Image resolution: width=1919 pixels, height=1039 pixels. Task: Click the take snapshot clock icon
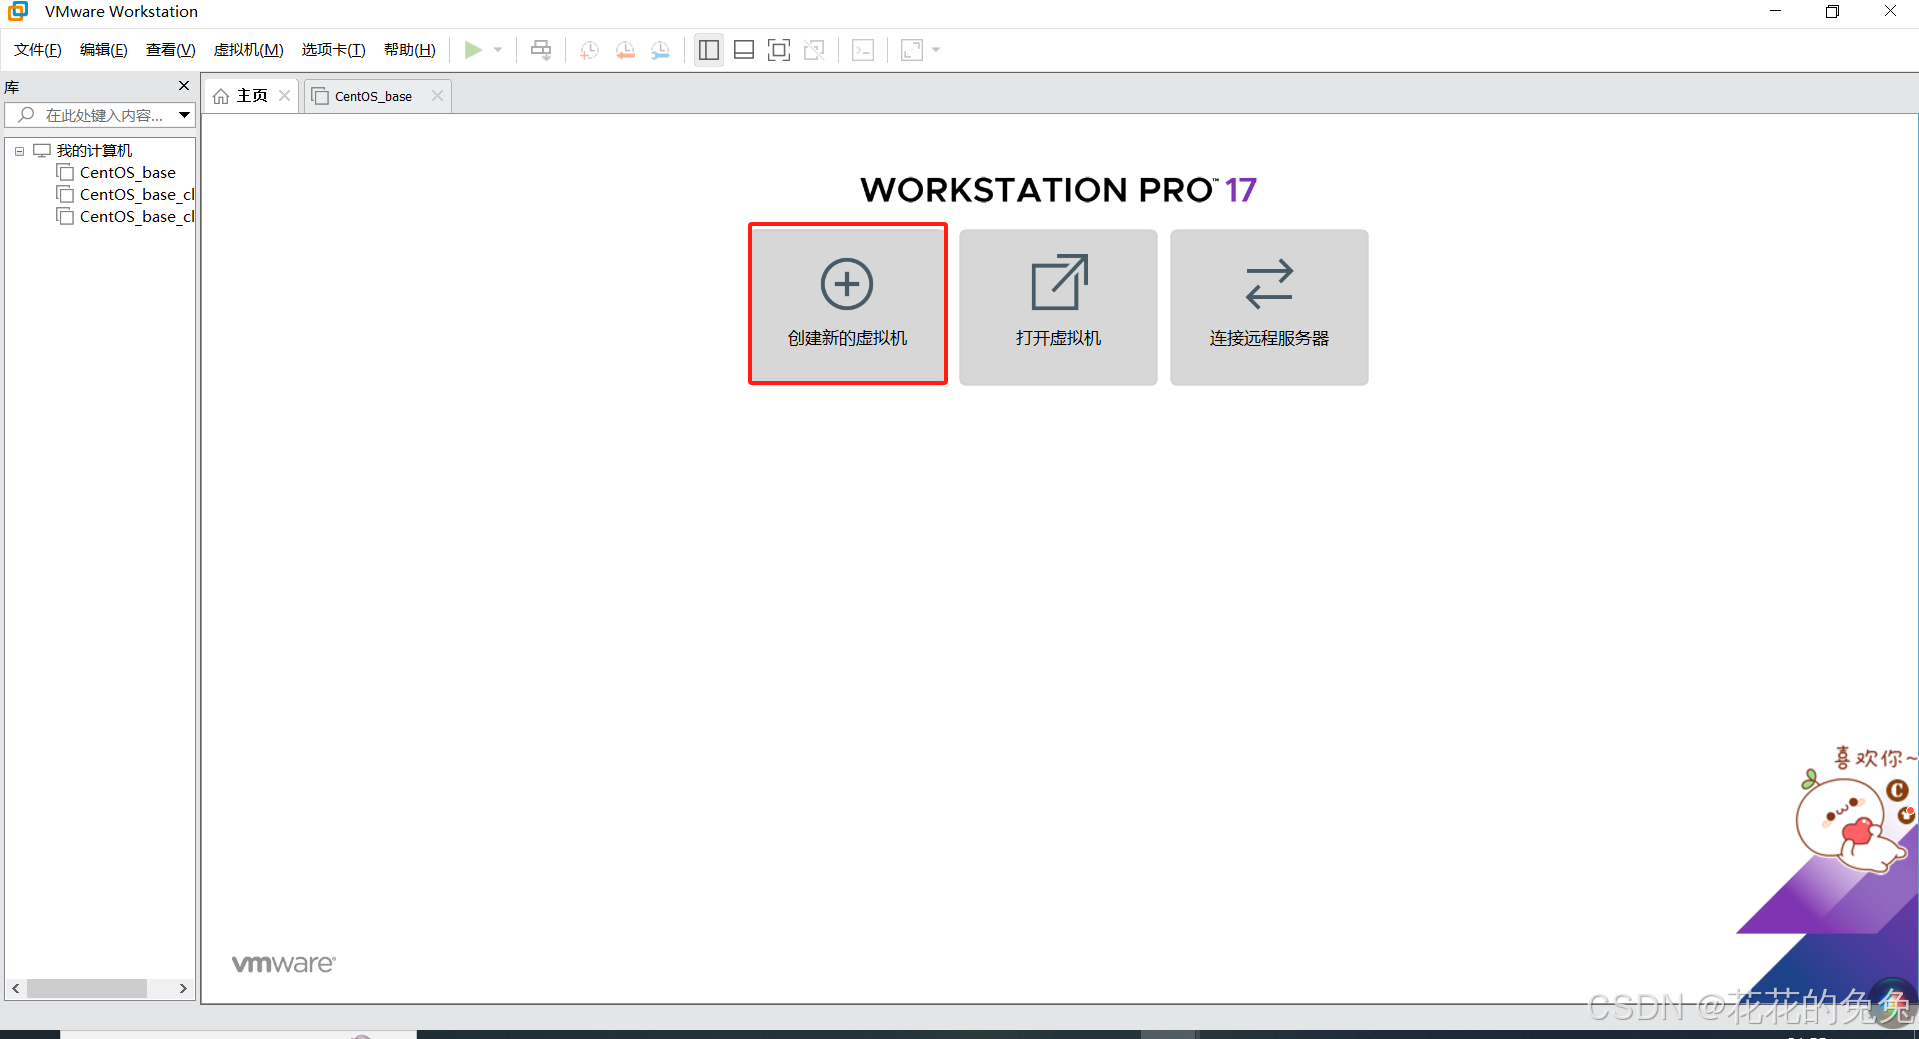(x=589, y=50)
